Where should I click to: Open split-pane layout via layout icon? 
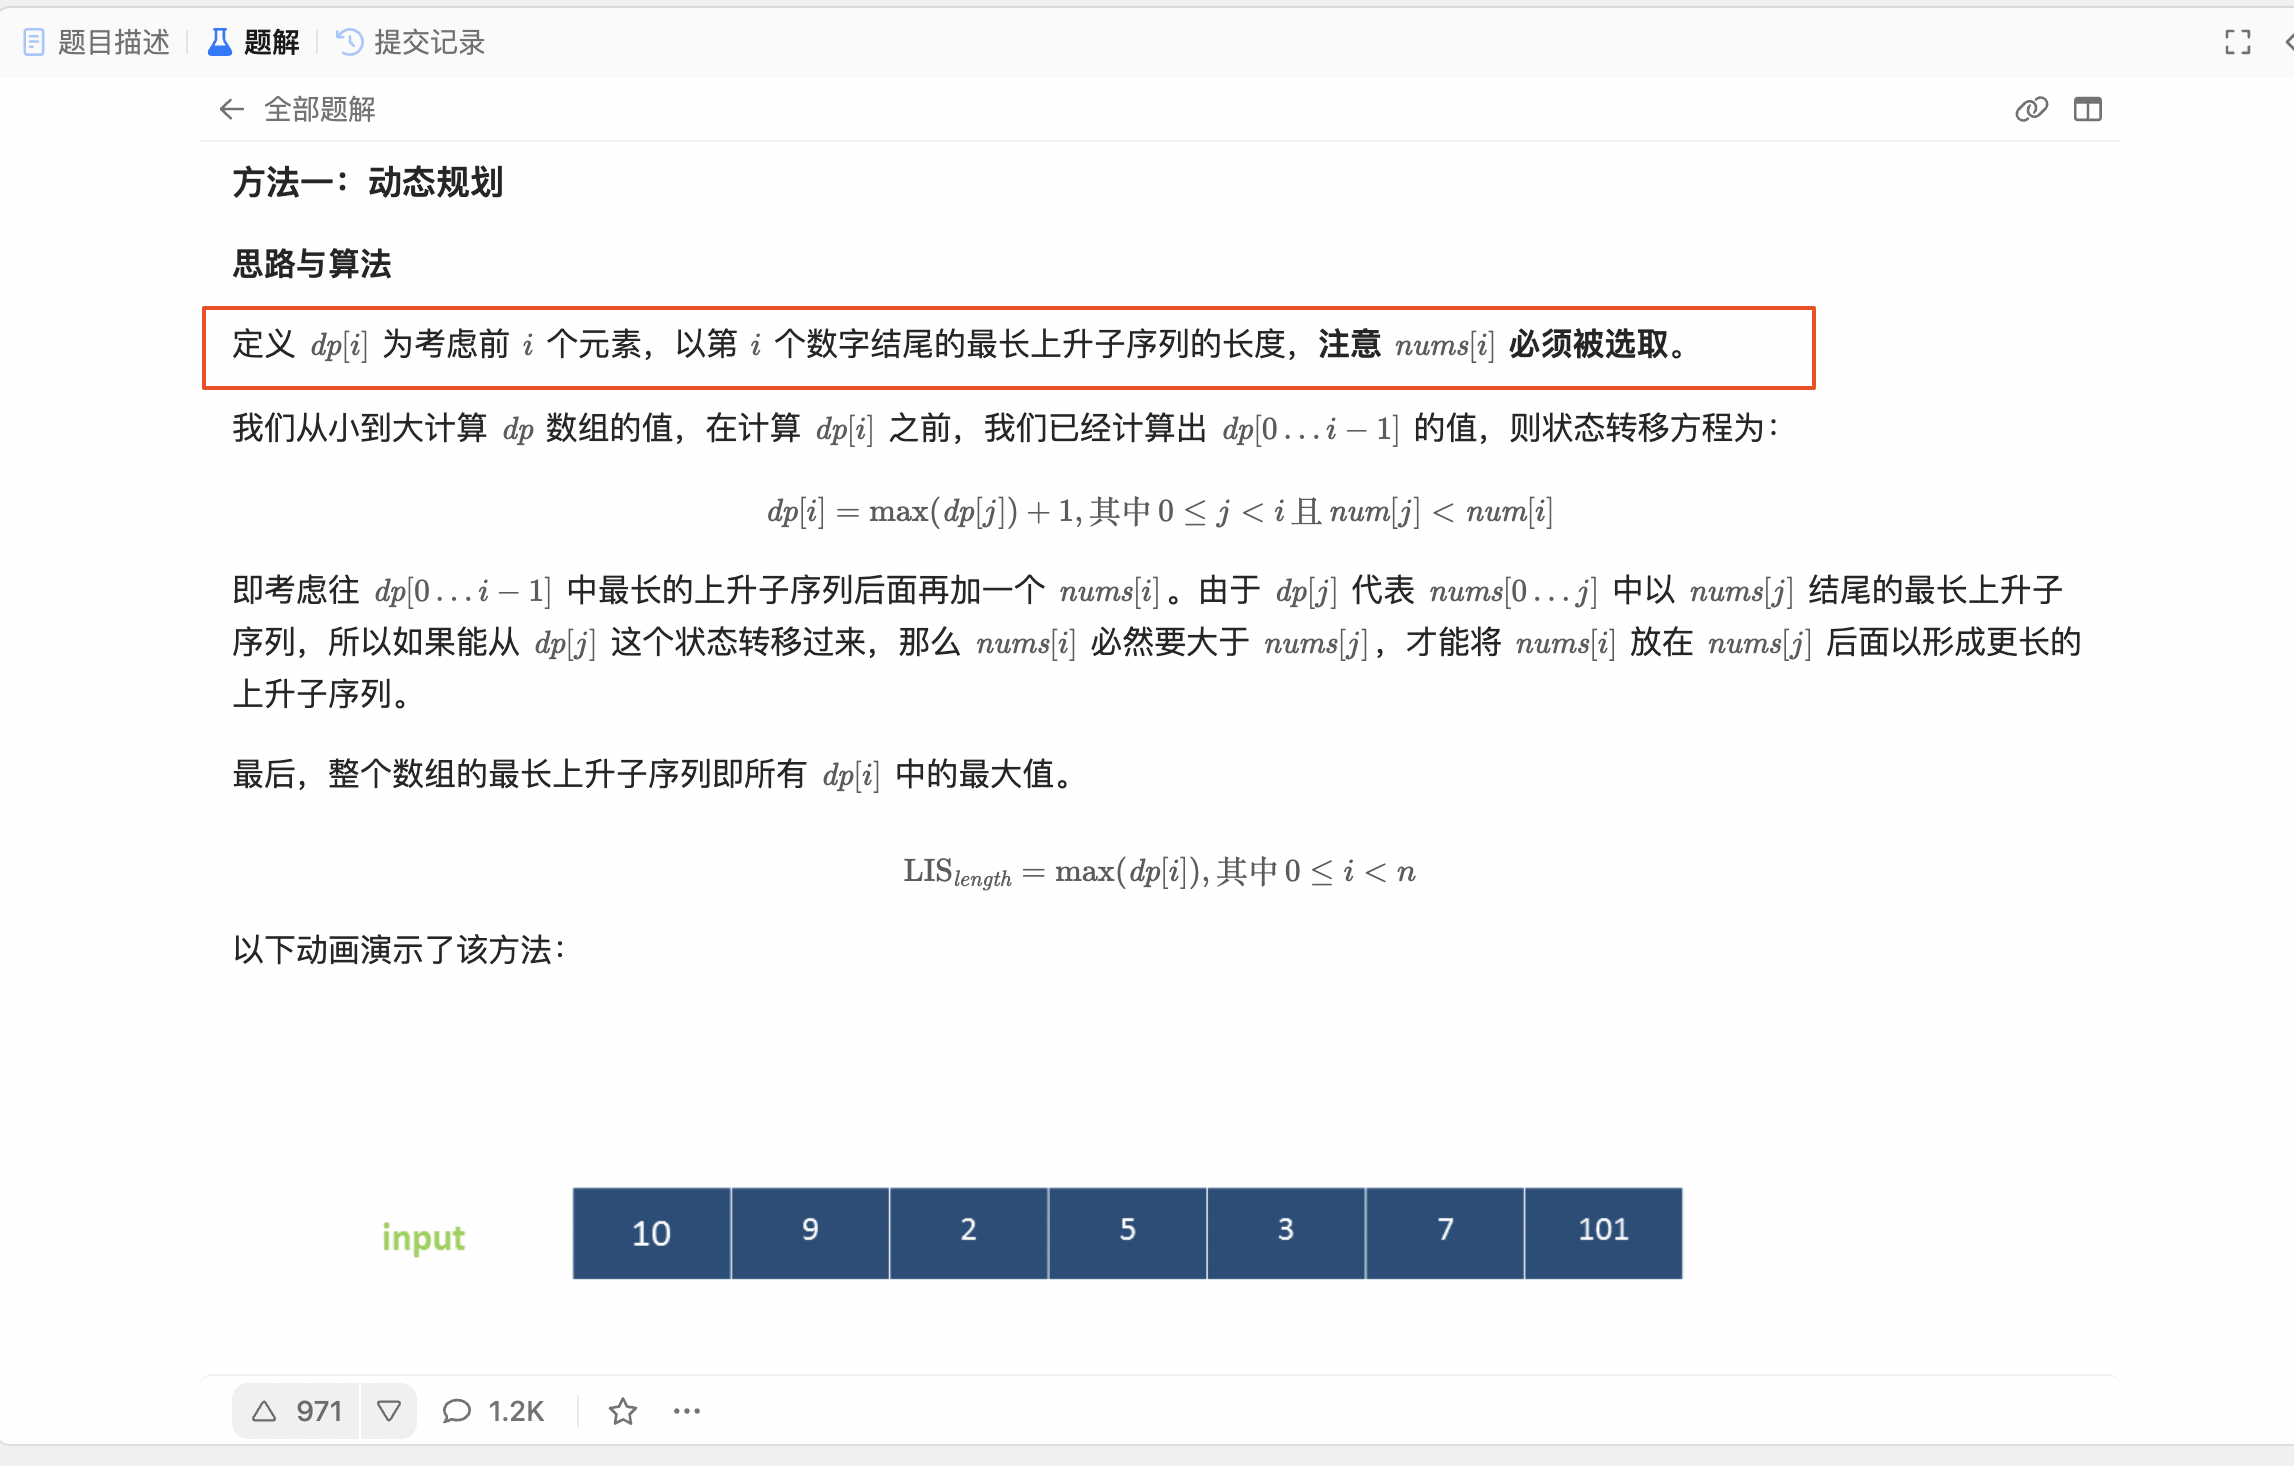coord(2089,110)
